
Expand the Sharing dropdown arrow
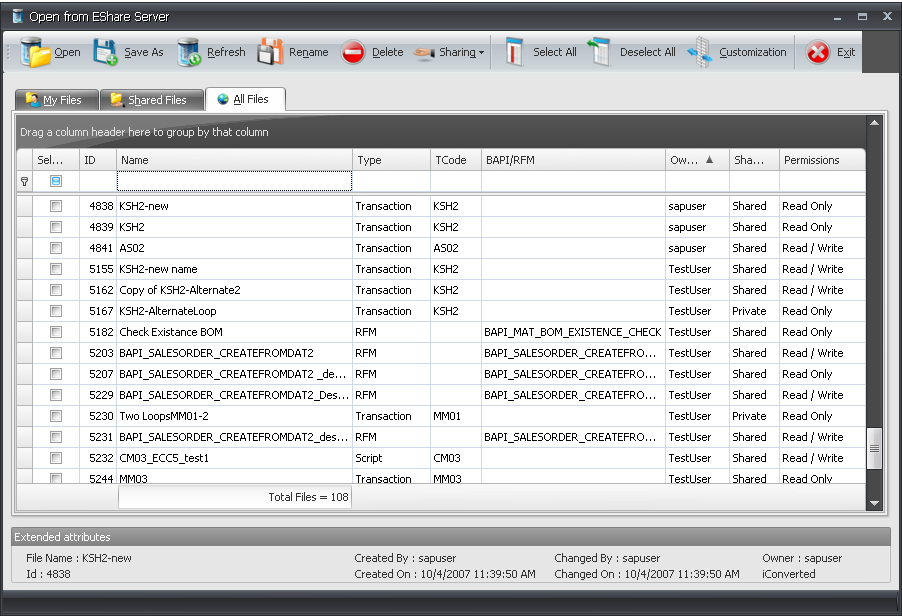click(x=481, y=53)
